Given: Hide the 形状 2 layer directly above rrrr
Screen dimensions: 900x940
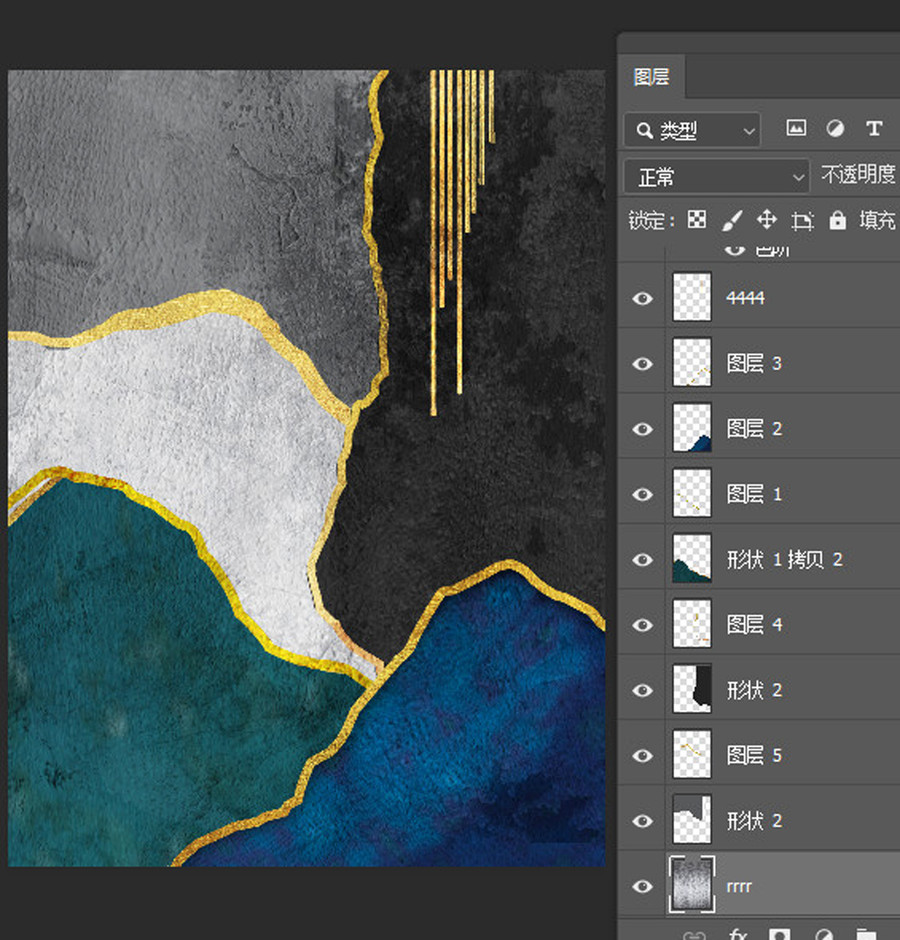Looking at the screenshot, I should [642, 821].
